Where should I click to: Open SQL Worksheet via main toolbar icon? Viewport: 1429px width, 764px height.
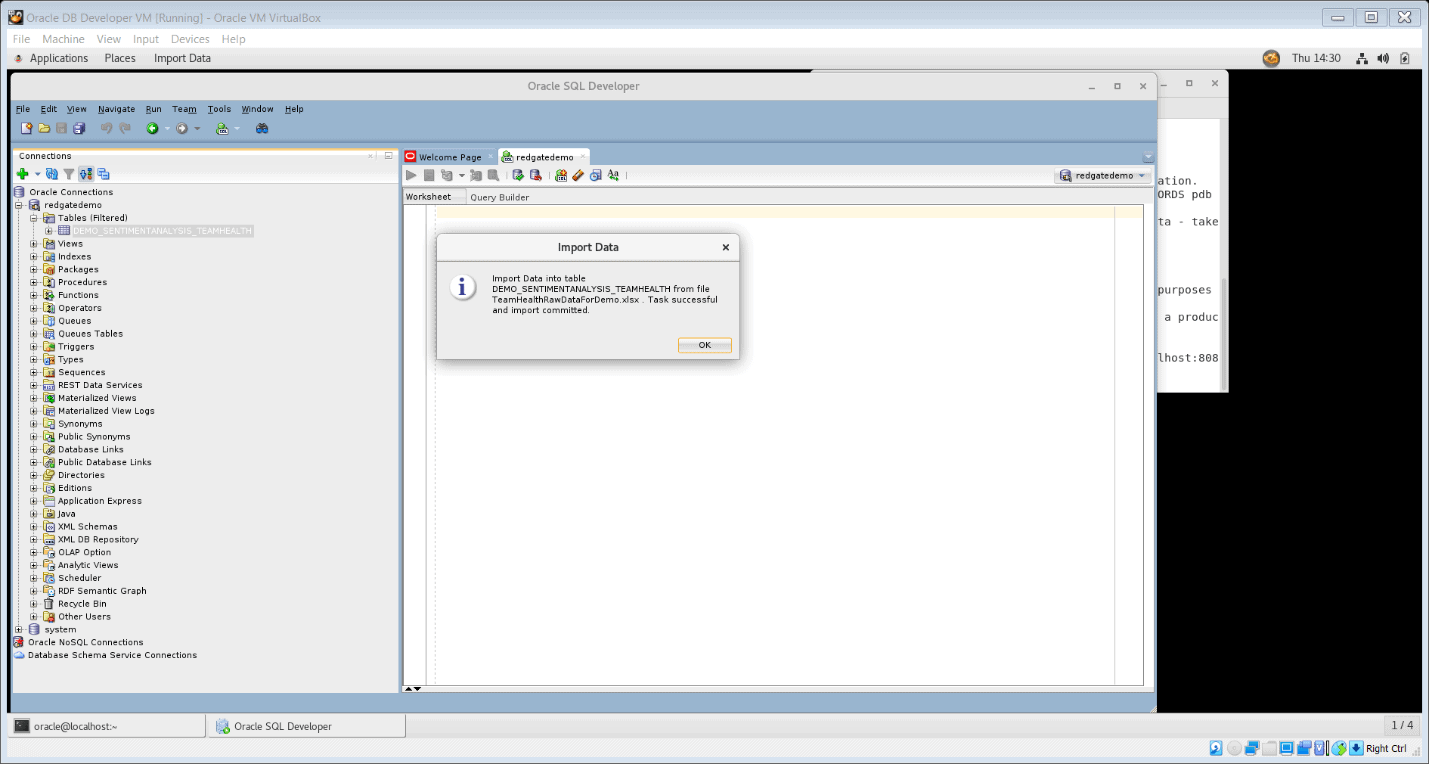222,128
